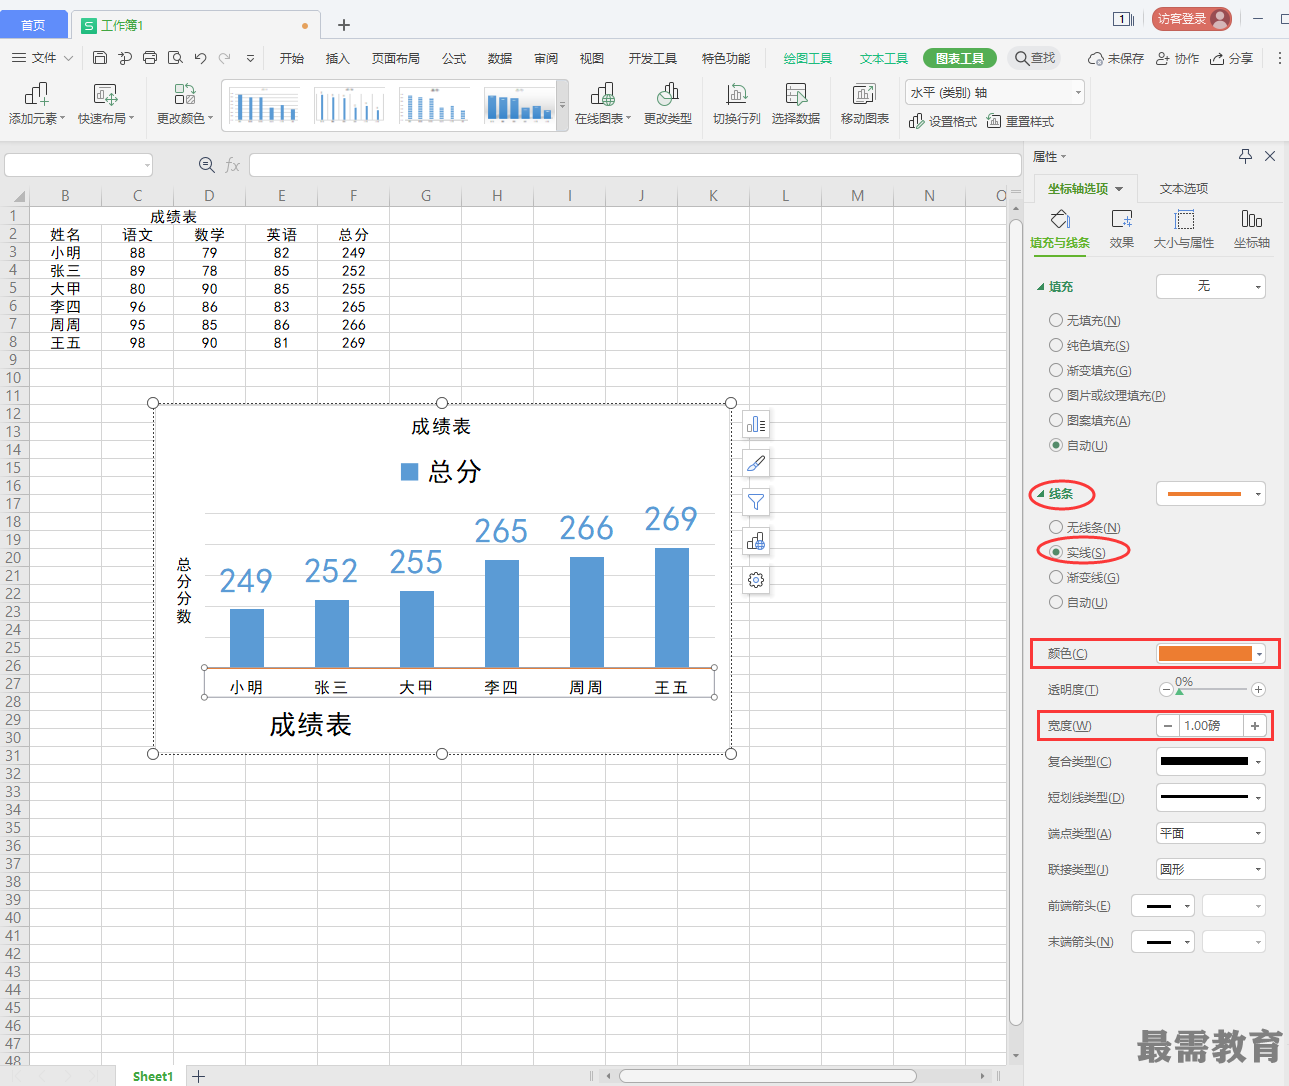1289x1086 pixels.
Task: Open the 公式 formulas tab
Action: click(x=454, y=58)
